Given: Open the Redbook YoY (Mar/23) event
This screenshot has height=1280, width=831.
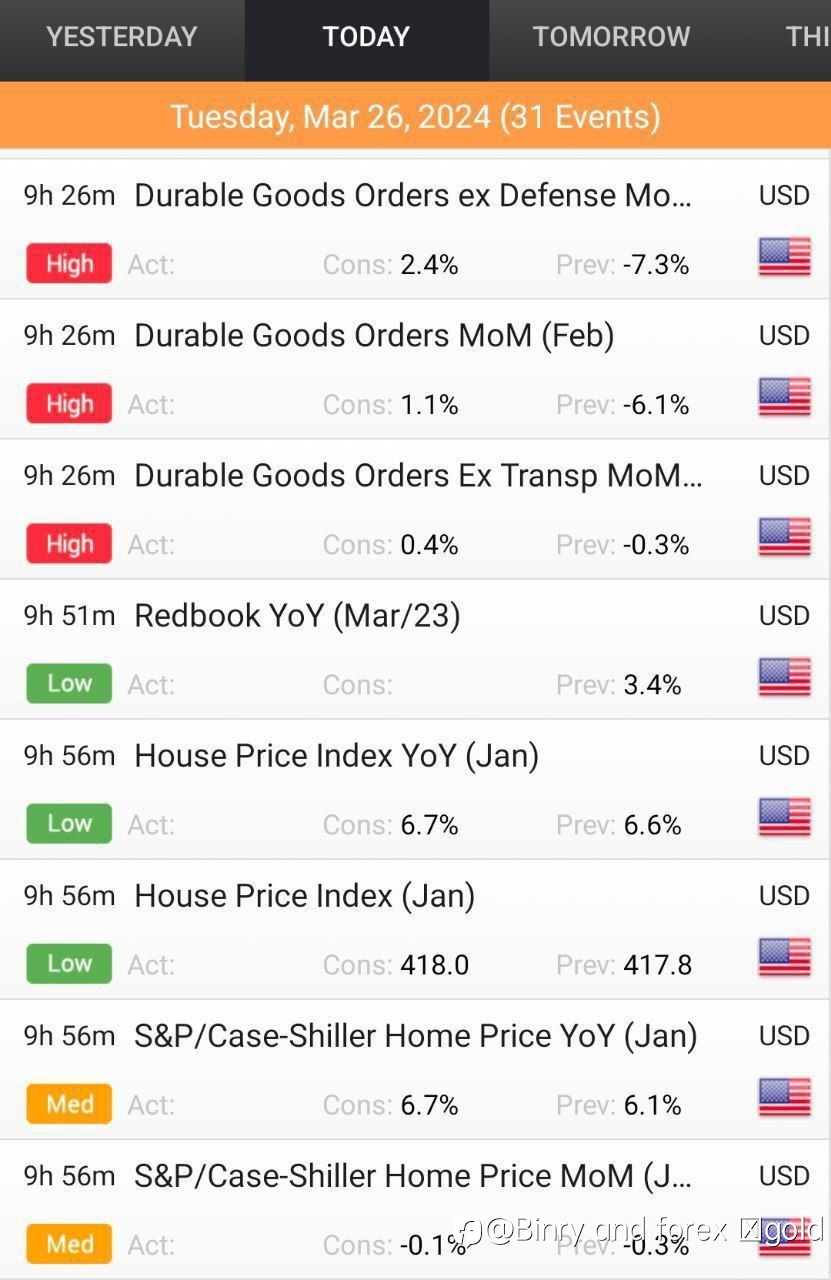Looking at the screenshot, I should pyautogui.click(x=415, y=649).
